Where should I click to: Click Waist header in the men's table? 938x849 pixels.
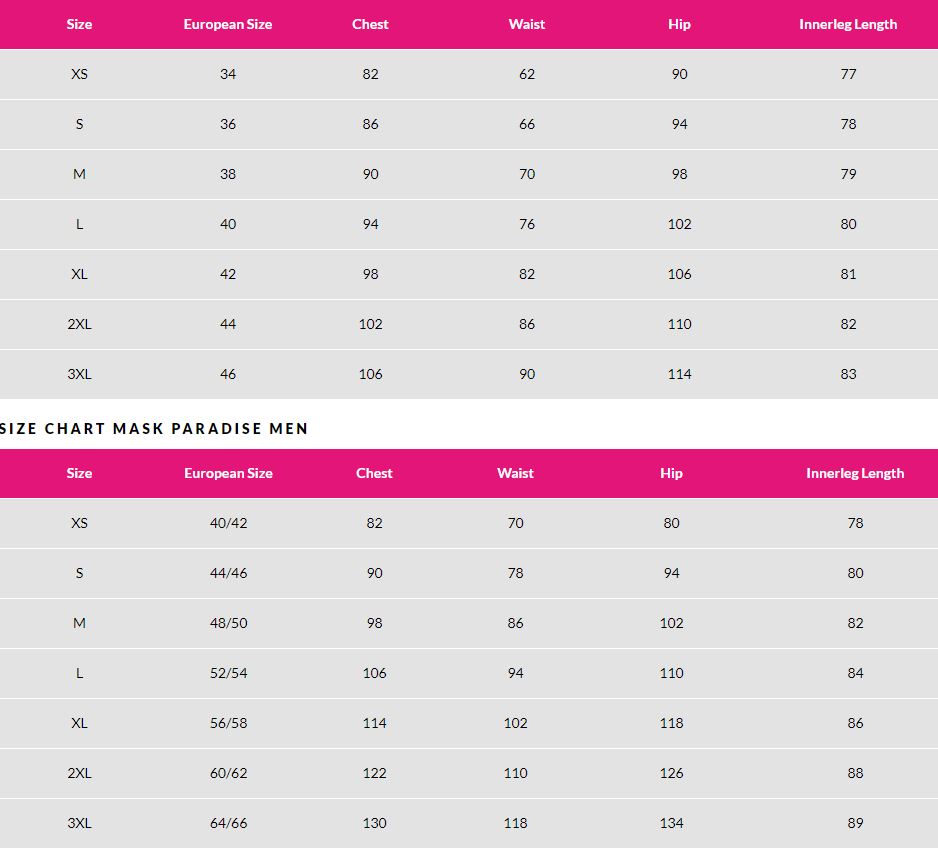click(x=515, y=473)
